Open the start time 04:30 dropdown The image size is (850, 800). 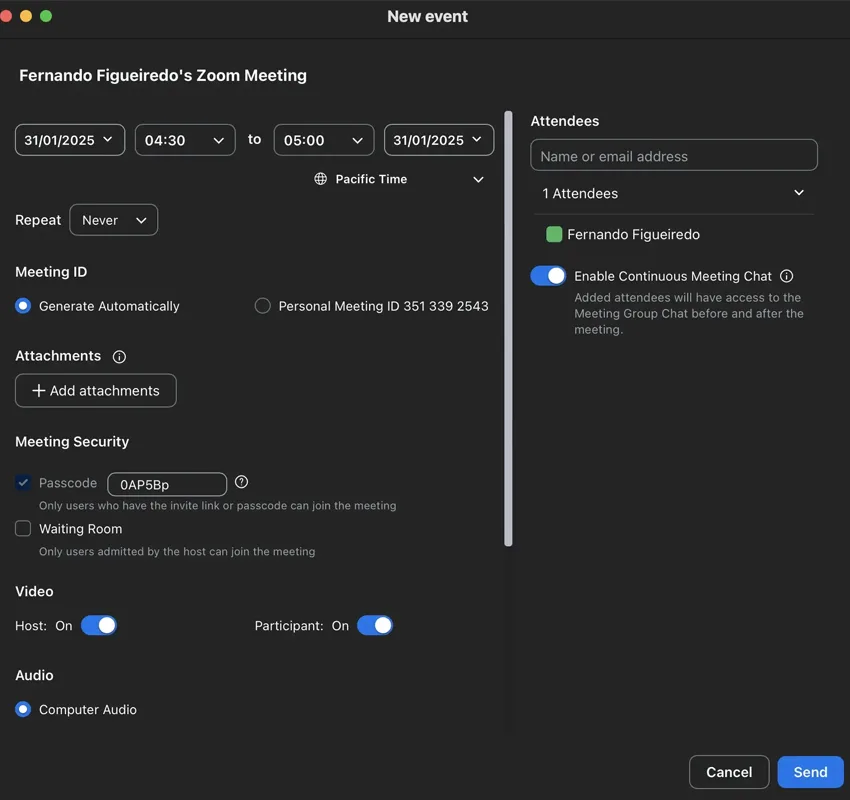(x=185, y=140)
